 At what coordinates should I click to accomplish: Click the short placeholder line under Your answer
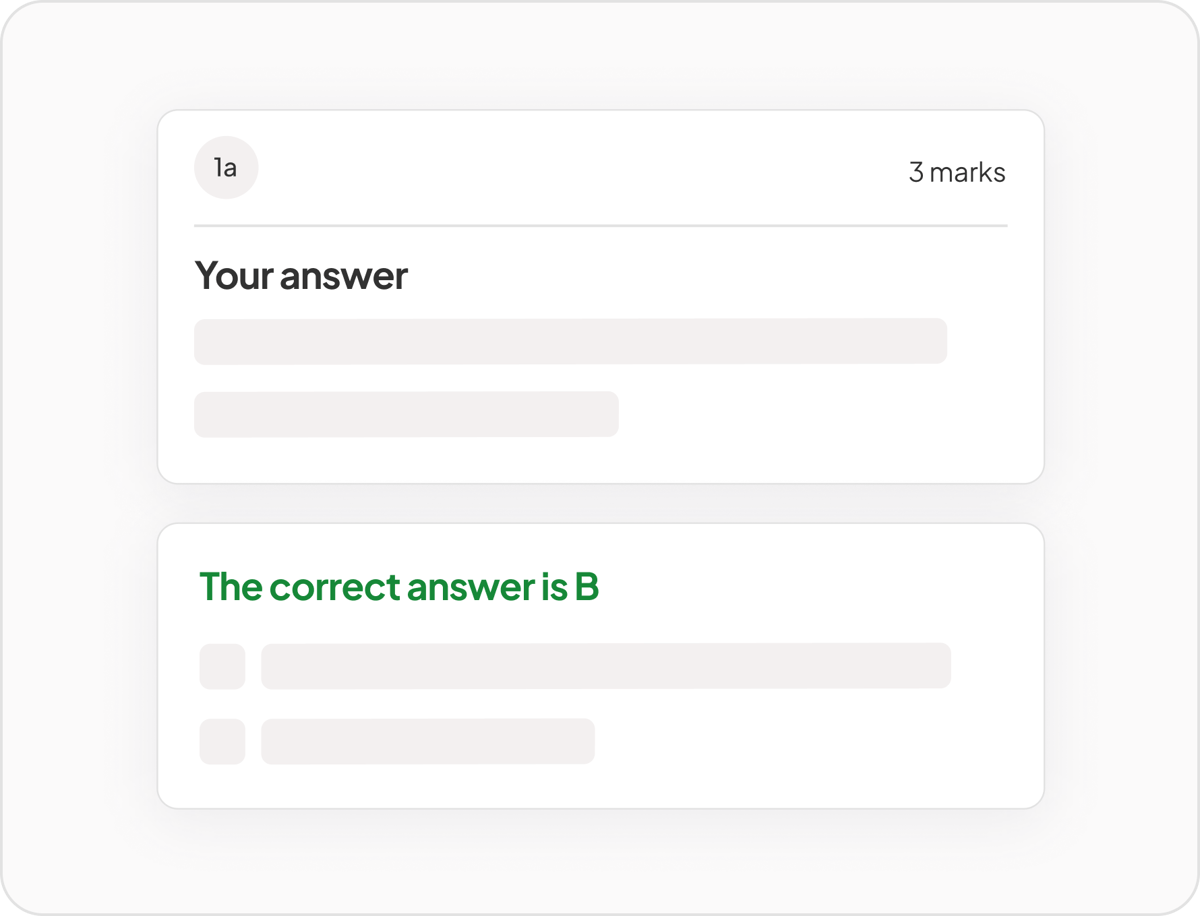point(406,414)
